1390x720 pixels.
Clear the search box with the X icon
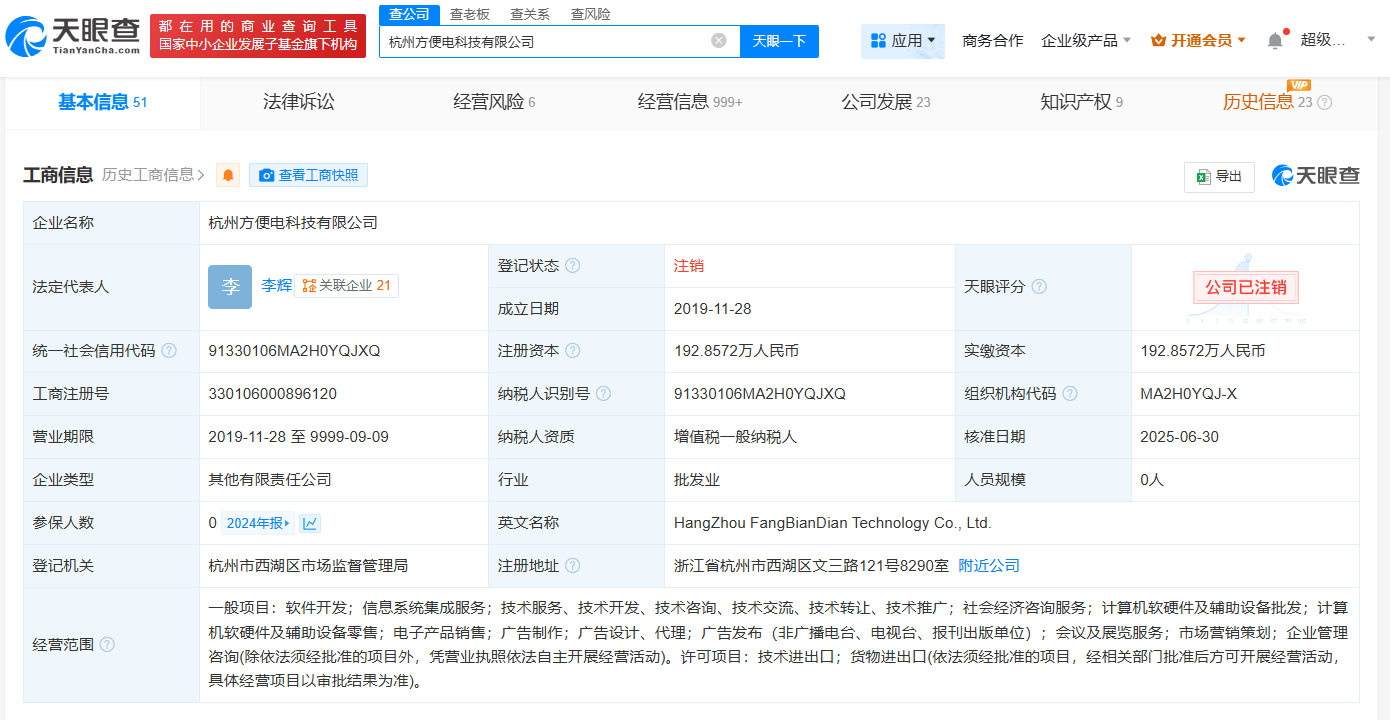point(719,41)
